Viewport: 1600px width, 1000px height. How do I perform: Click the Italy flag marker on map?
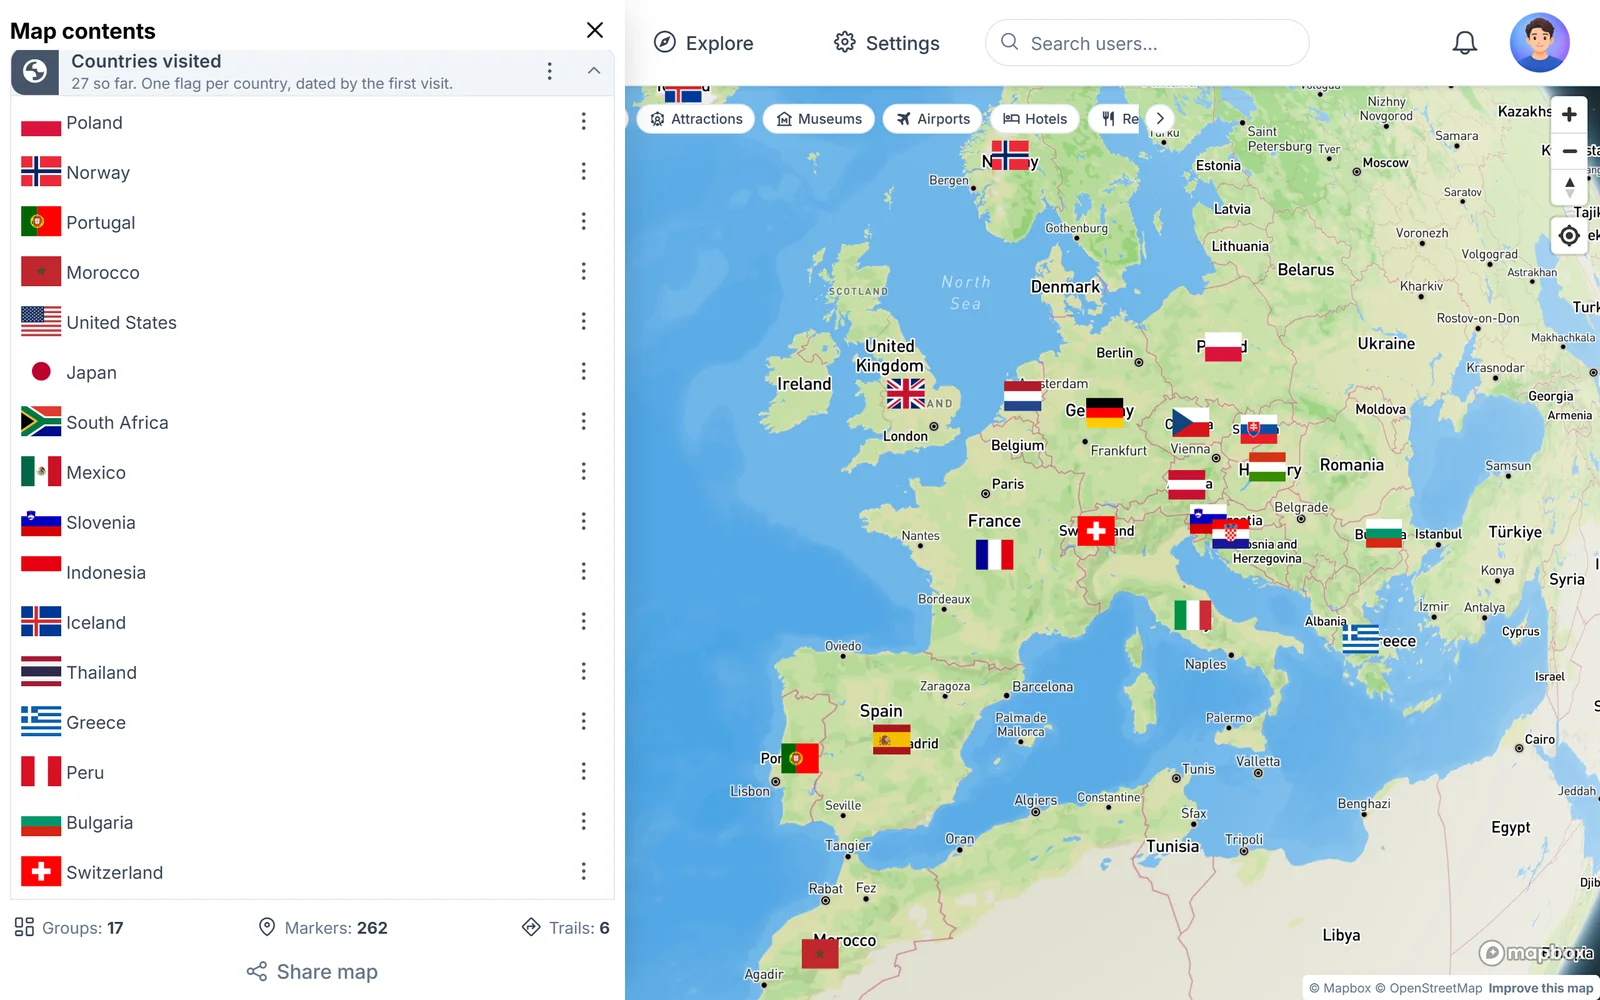(x=1192, y=615)
